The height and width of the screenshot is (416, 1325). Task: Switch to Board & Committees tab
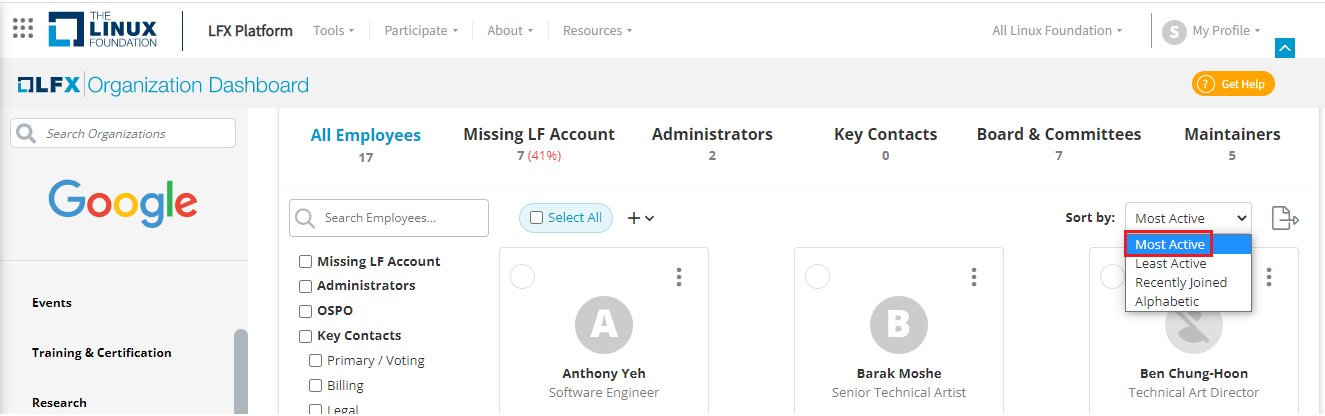(1058, 134)
